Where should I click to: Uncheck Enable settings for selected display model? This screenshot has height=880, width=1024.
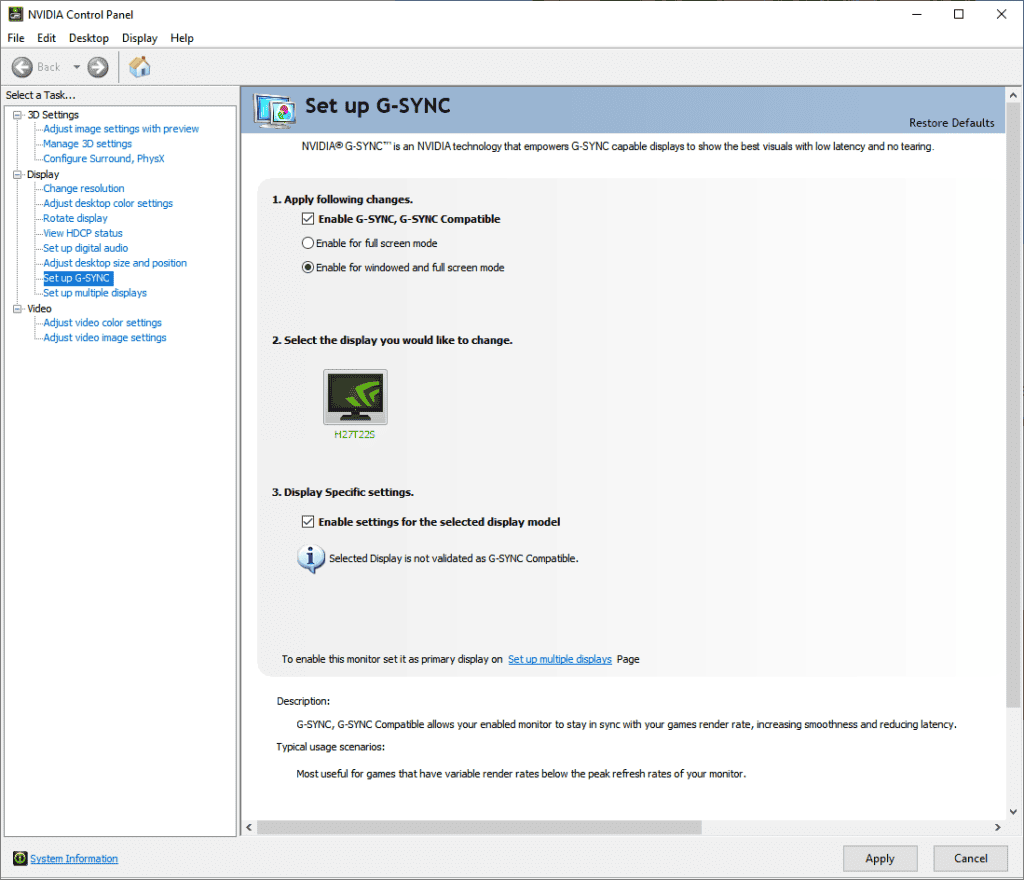(x=307, y=521)
